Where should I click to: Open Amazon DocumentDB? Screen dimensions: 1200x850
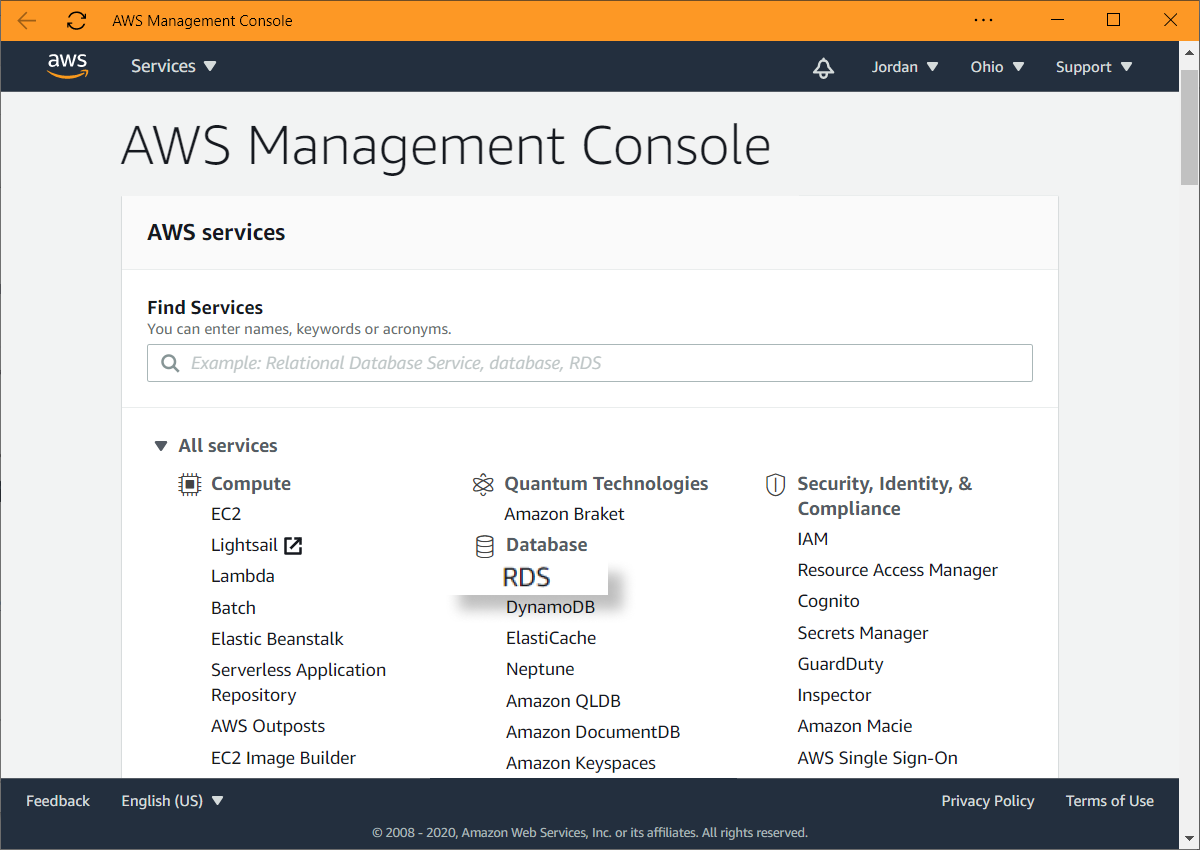(593, 732)
